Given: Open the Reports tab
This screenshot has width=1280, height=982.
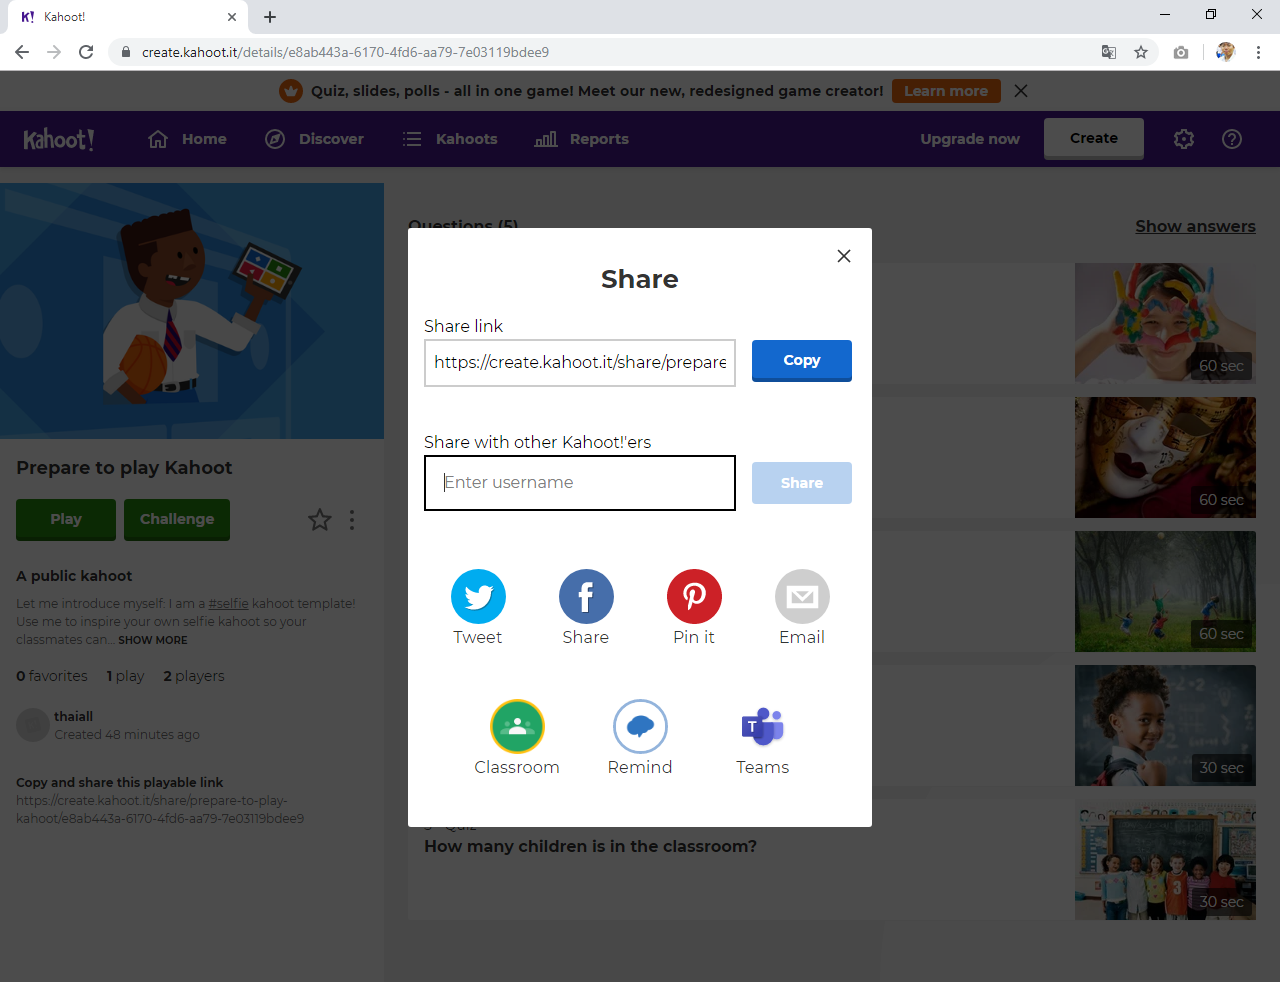Looking at the screenshot, I should (582, 139).
